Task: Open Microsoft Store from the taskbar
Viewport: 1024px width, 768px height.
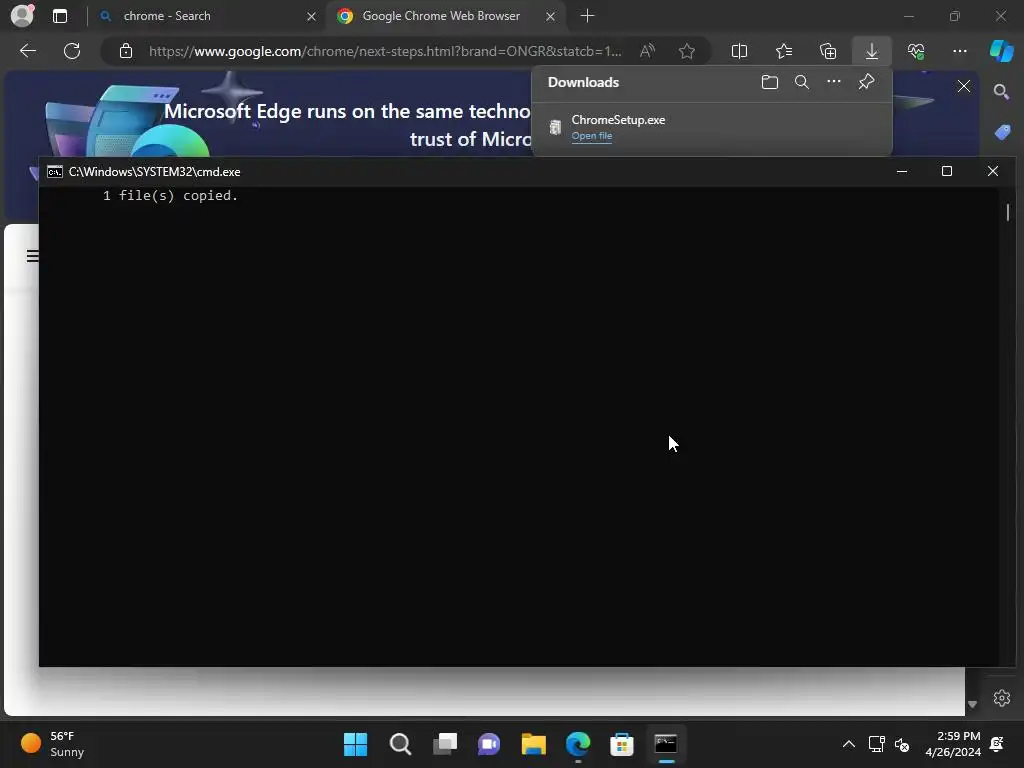Action: [x=622, y=744]
